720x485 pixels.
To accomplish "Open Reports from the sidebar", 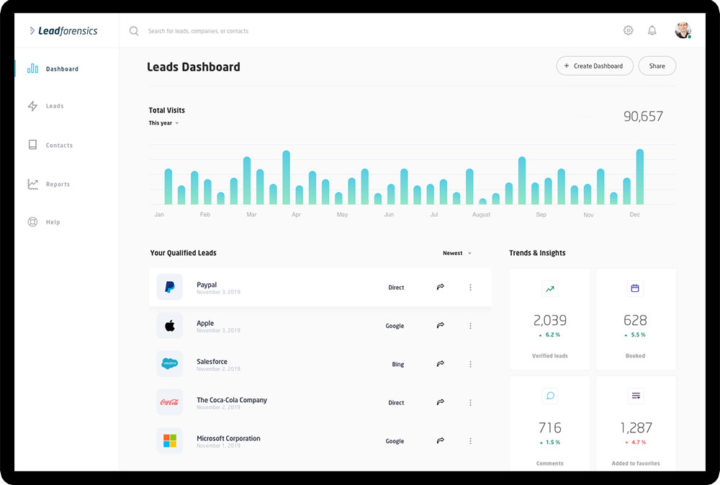I will point(57,184).
